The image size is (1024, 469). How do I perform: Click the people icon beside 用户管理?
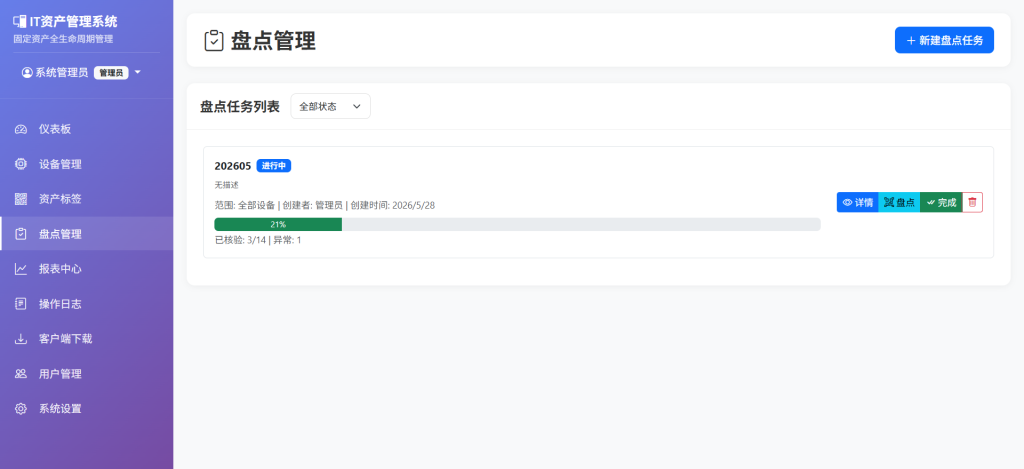(21, 374)
